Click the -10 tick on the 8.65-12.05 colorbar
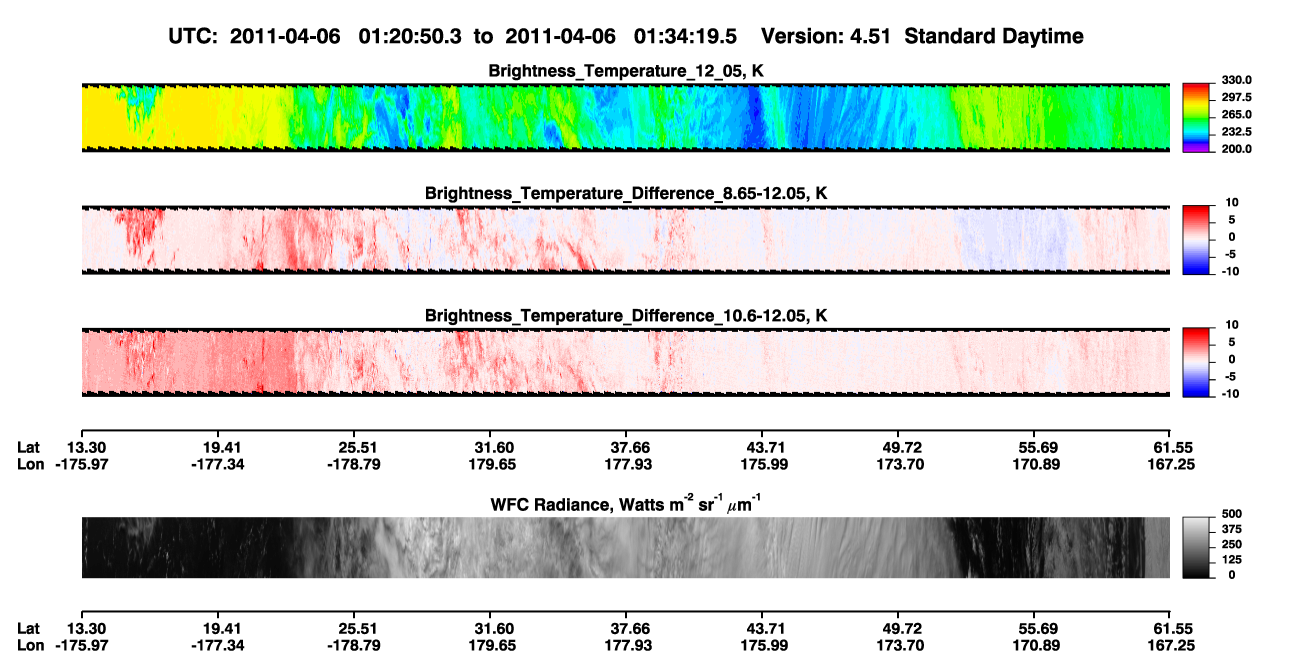Image resolution: width=1300 pixels, height=667 pixels. coord(1232,271)
